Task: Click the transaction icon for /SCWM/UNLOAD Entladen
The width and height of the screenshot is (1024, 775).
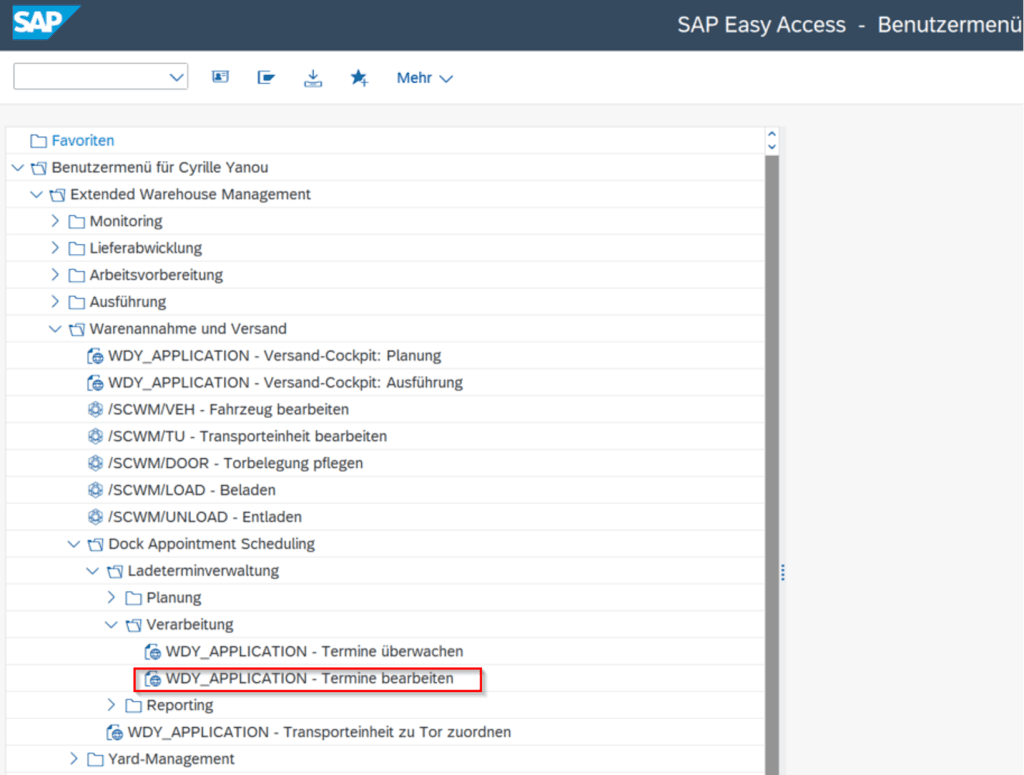Action: point(95,517)
